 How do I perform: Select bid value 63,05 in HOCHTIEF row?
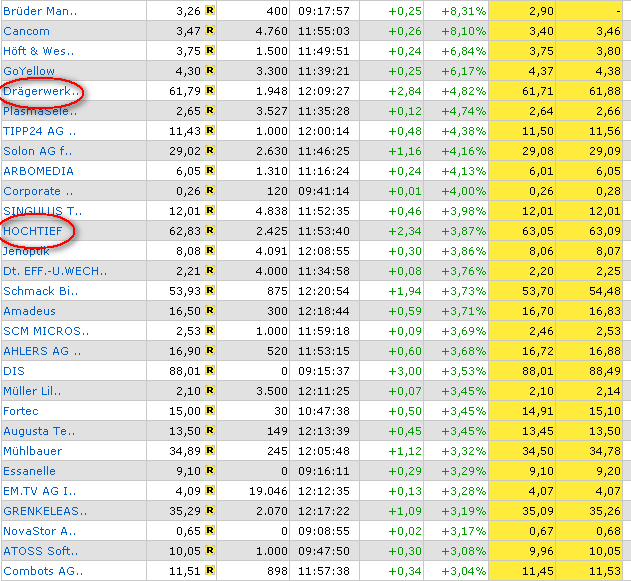[x=538, y=231]
